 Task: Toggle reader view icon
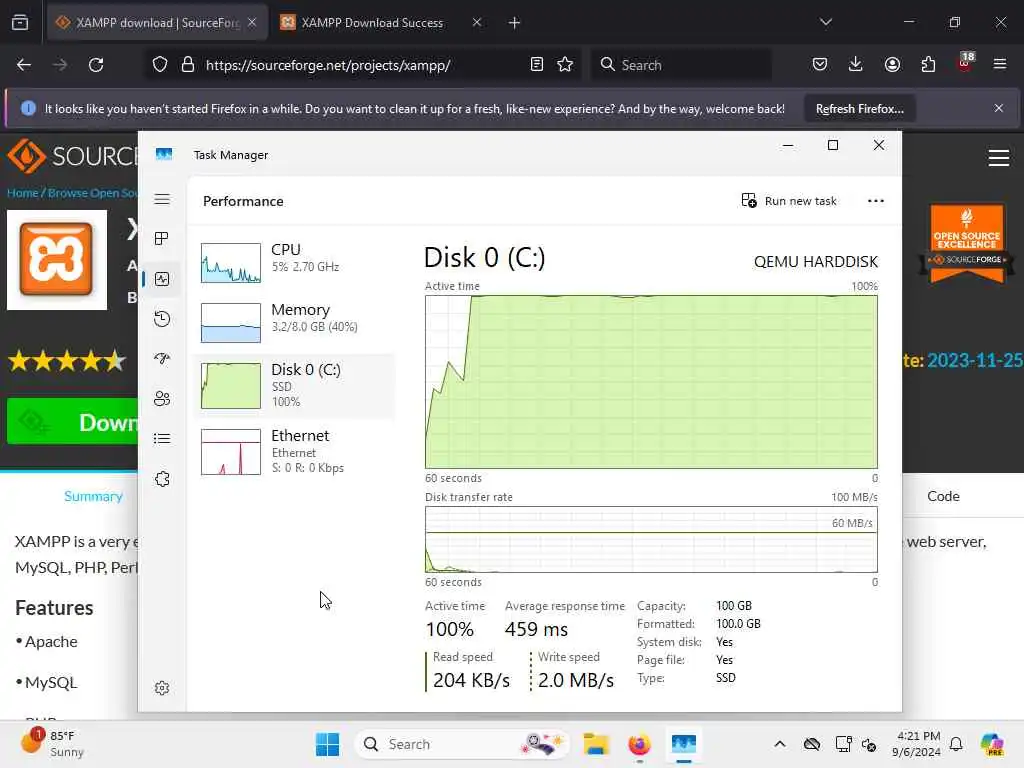[537, 64]
